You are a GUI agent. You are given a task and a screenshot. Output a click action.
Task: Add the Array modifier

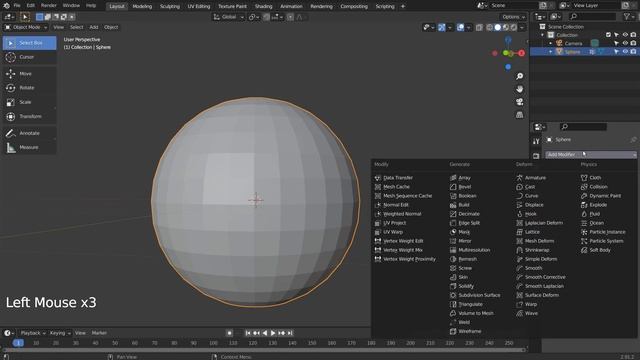460,178
